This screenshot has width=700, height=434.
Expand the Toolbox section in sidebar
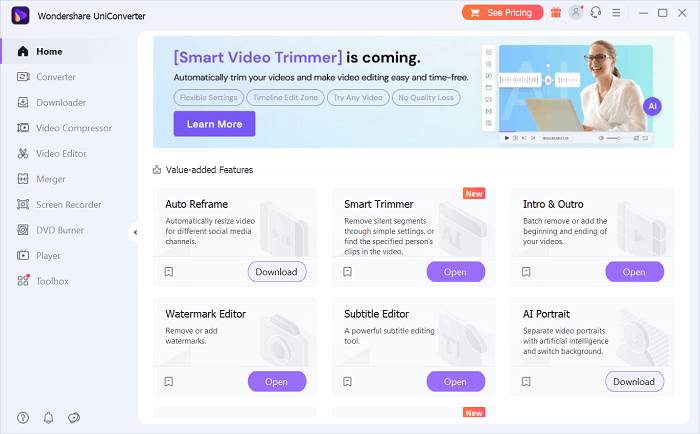(x=52, y=281)
